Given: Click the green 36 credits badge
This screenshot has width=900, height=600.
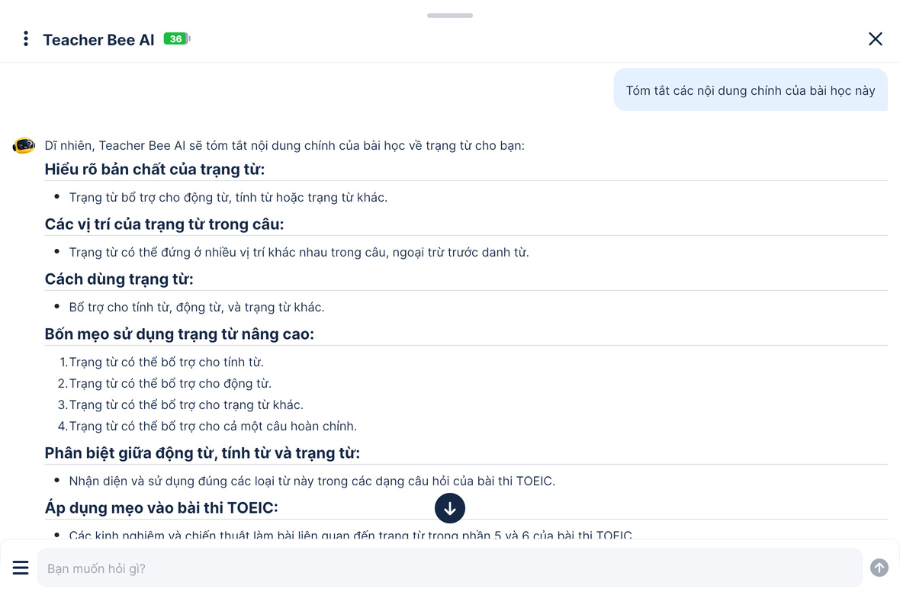Looking at the screenshot, I should [x=177, y=39].
